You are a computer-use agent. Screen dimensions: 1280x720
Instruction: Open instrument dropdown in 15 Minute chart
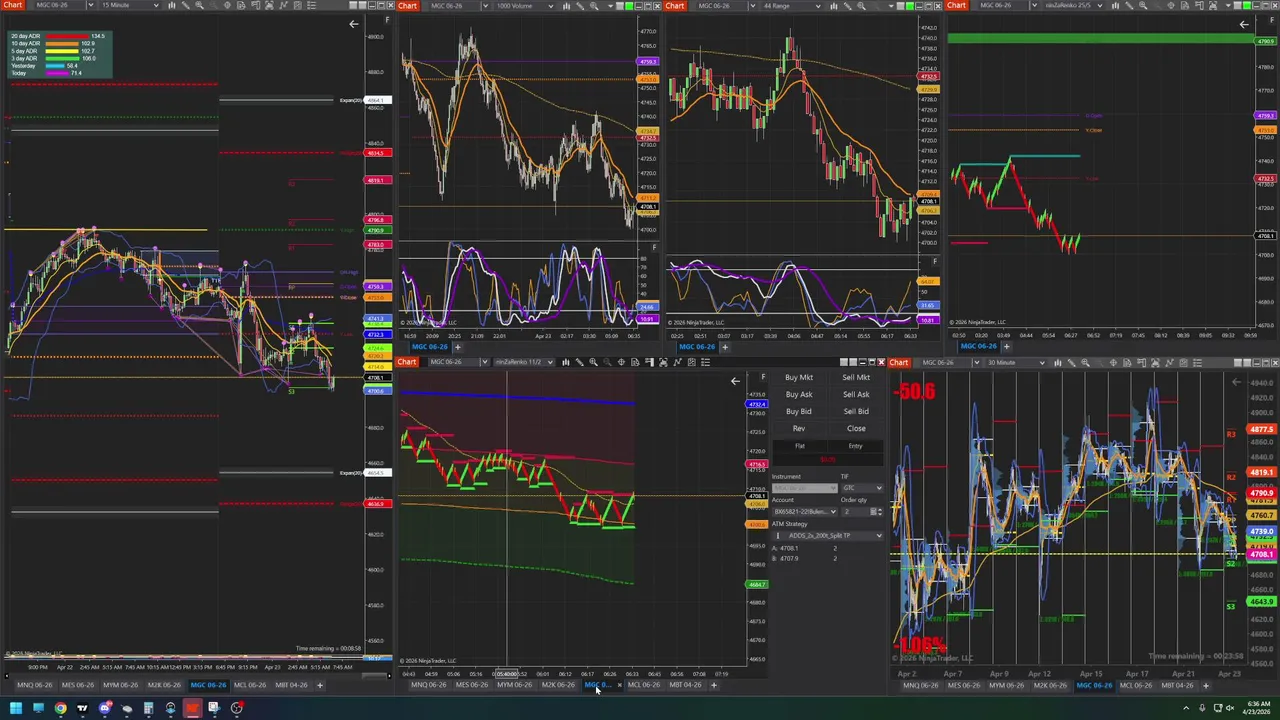pyautogui.click(x=90, y=5)
